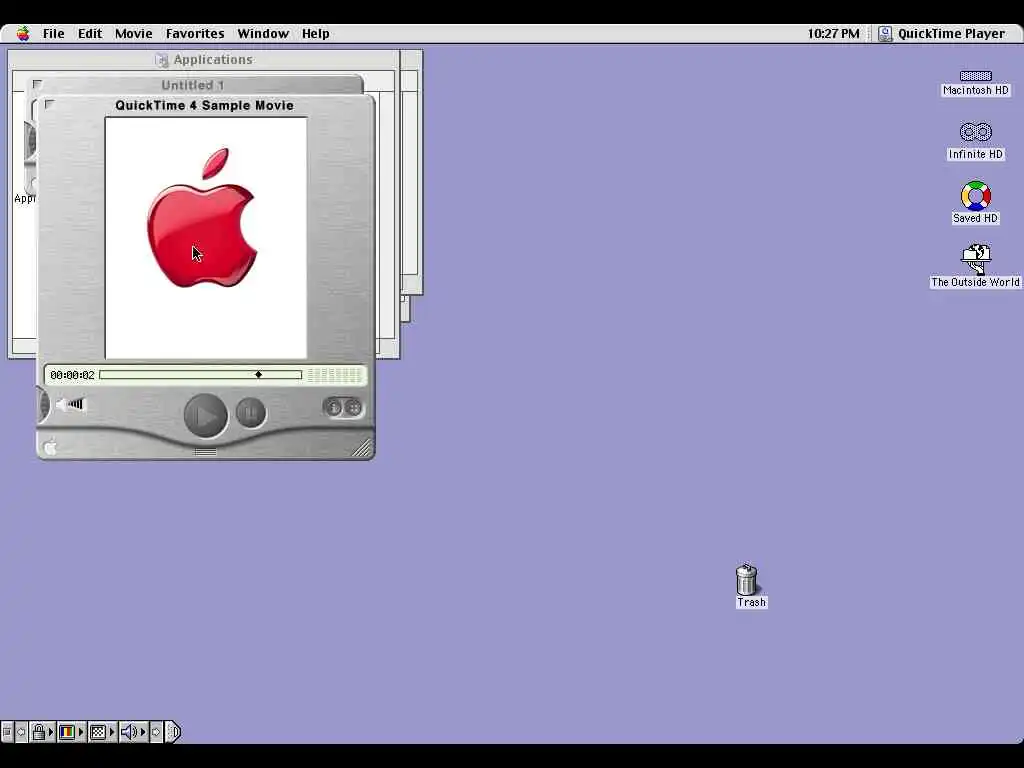
Task: Click the Apple logo in the player's corner
Action: pos(50,447)
